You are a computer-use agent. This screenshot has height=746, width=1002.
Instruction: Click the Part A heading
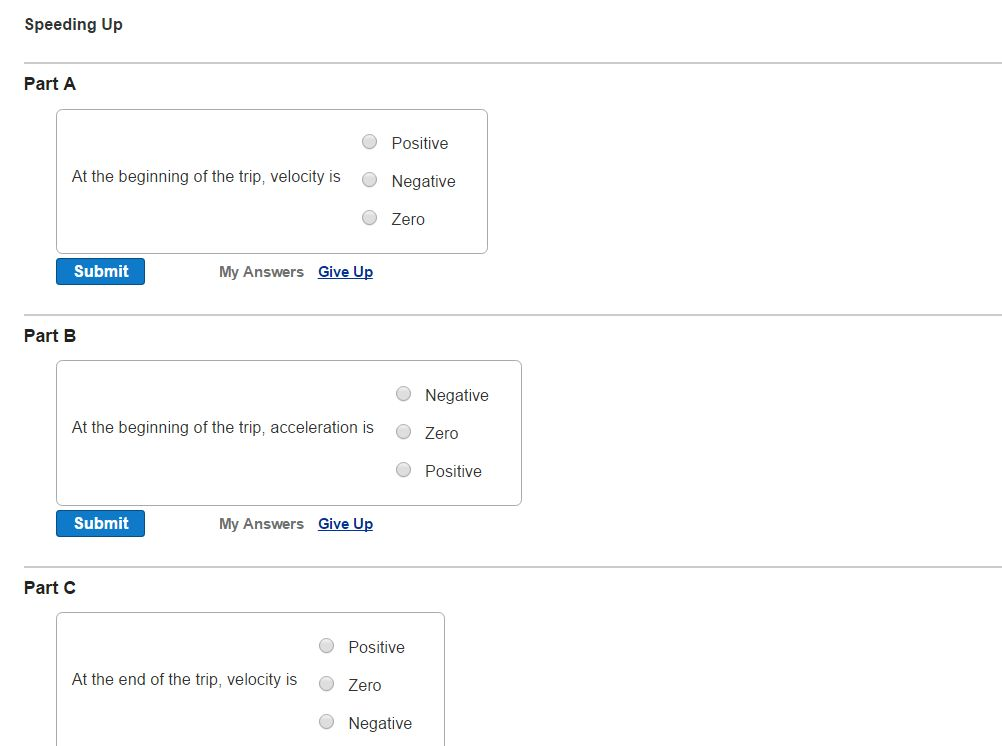(x=50, y=84)
